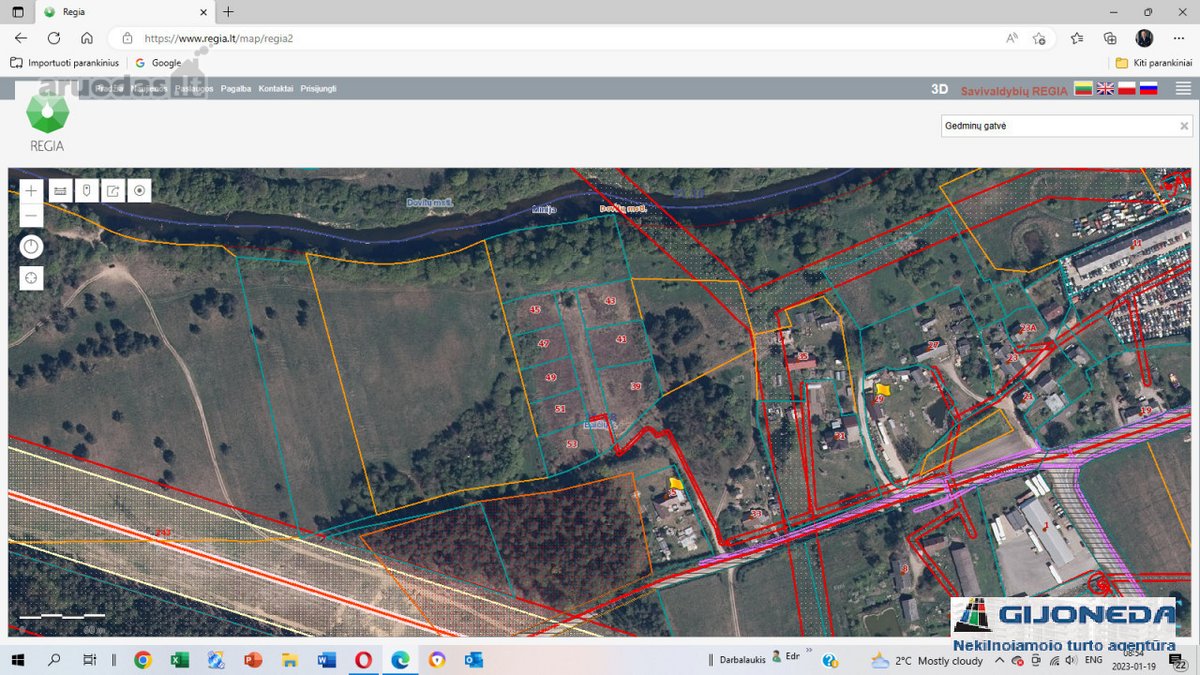
Task: Zoom out the map with minus button
Action: pos(31,215)
